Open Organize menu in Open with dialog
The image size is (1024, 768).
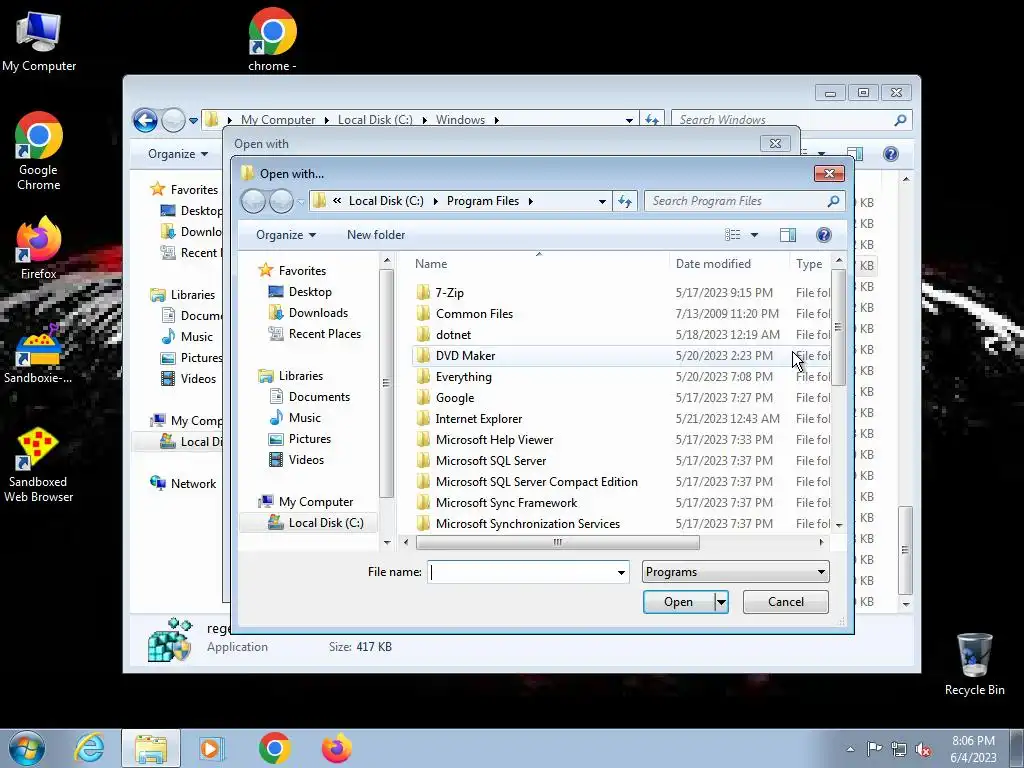285,235
